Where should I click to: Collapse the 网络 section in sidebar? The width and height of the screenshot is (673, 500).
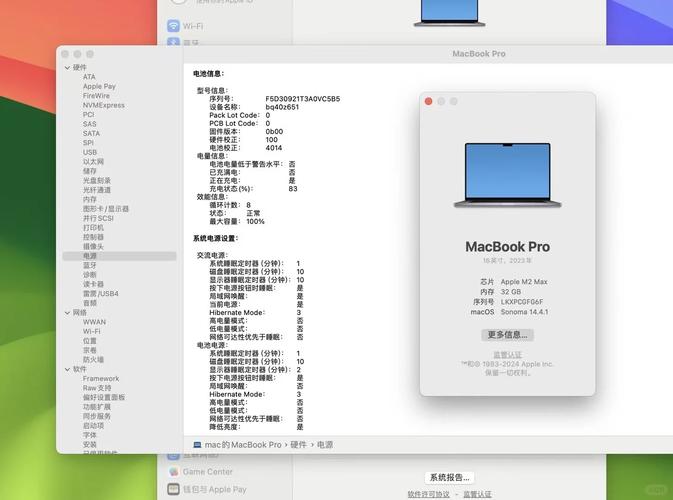point(67,312)
